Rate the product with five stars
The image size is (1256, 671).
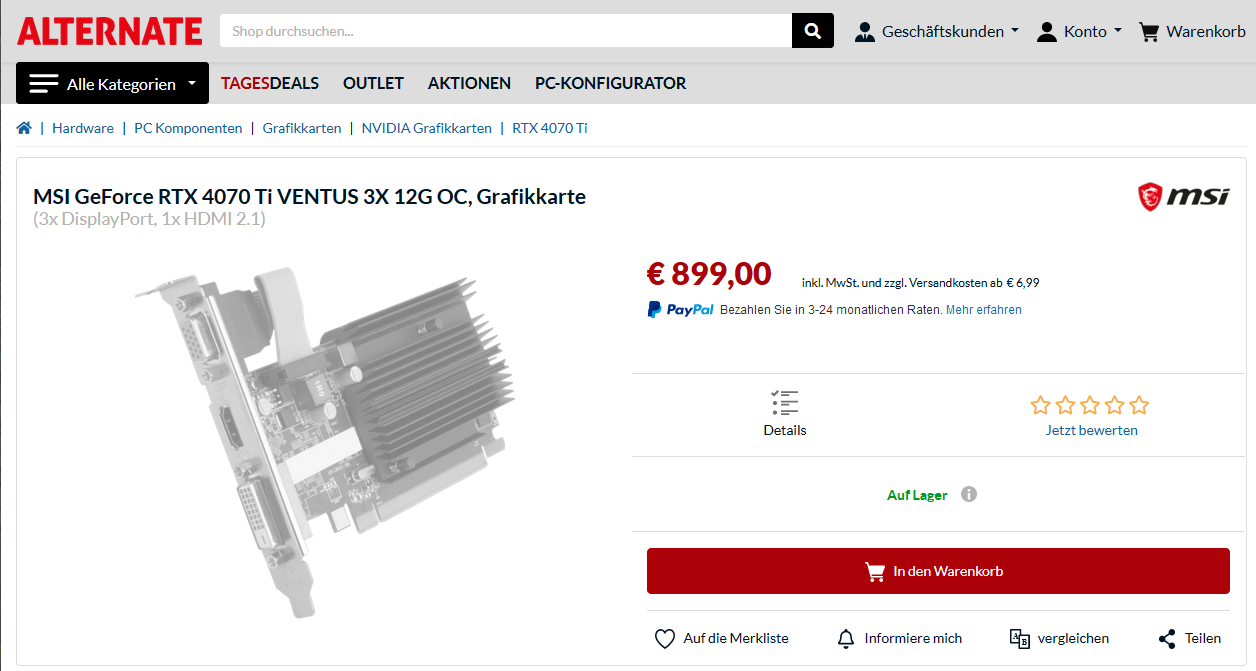click(x=1138, y=405)
